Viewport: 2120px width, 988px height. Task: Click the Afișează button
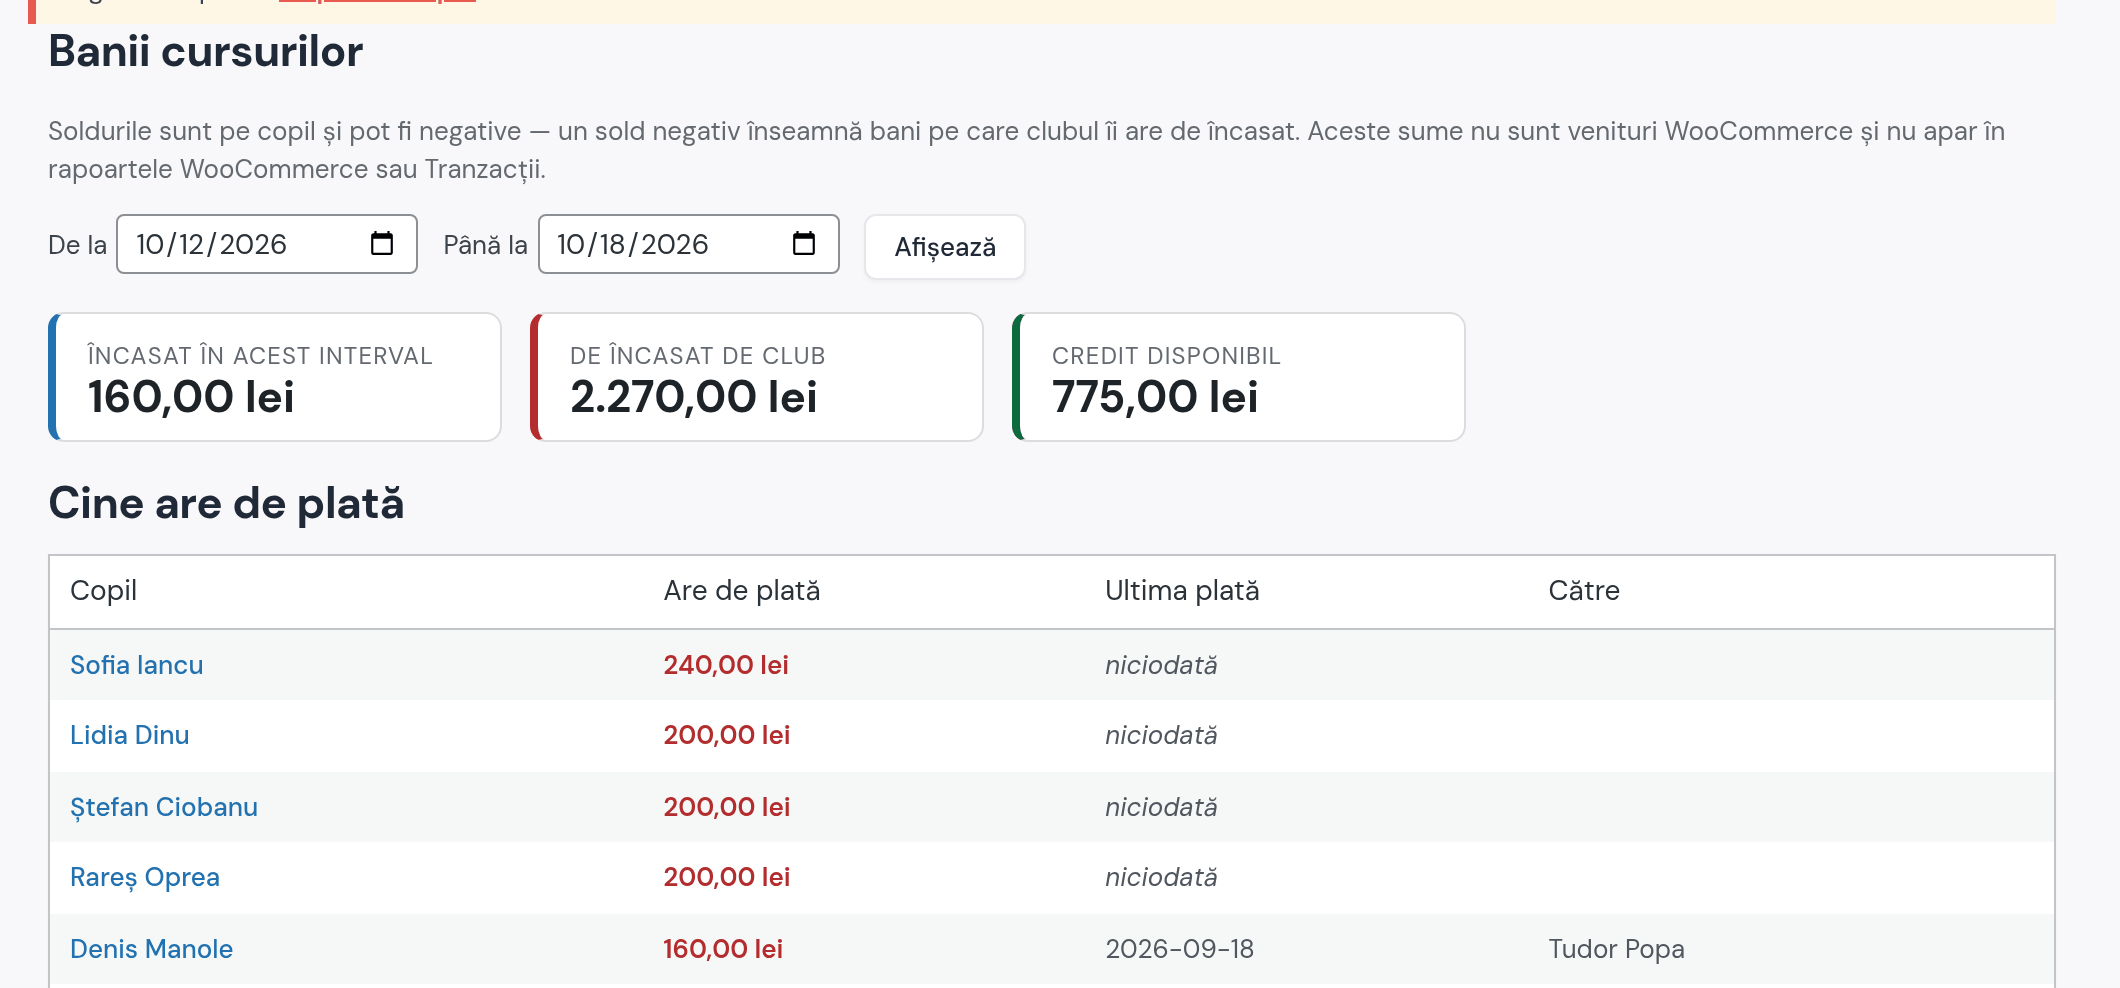tap(945, 247)
